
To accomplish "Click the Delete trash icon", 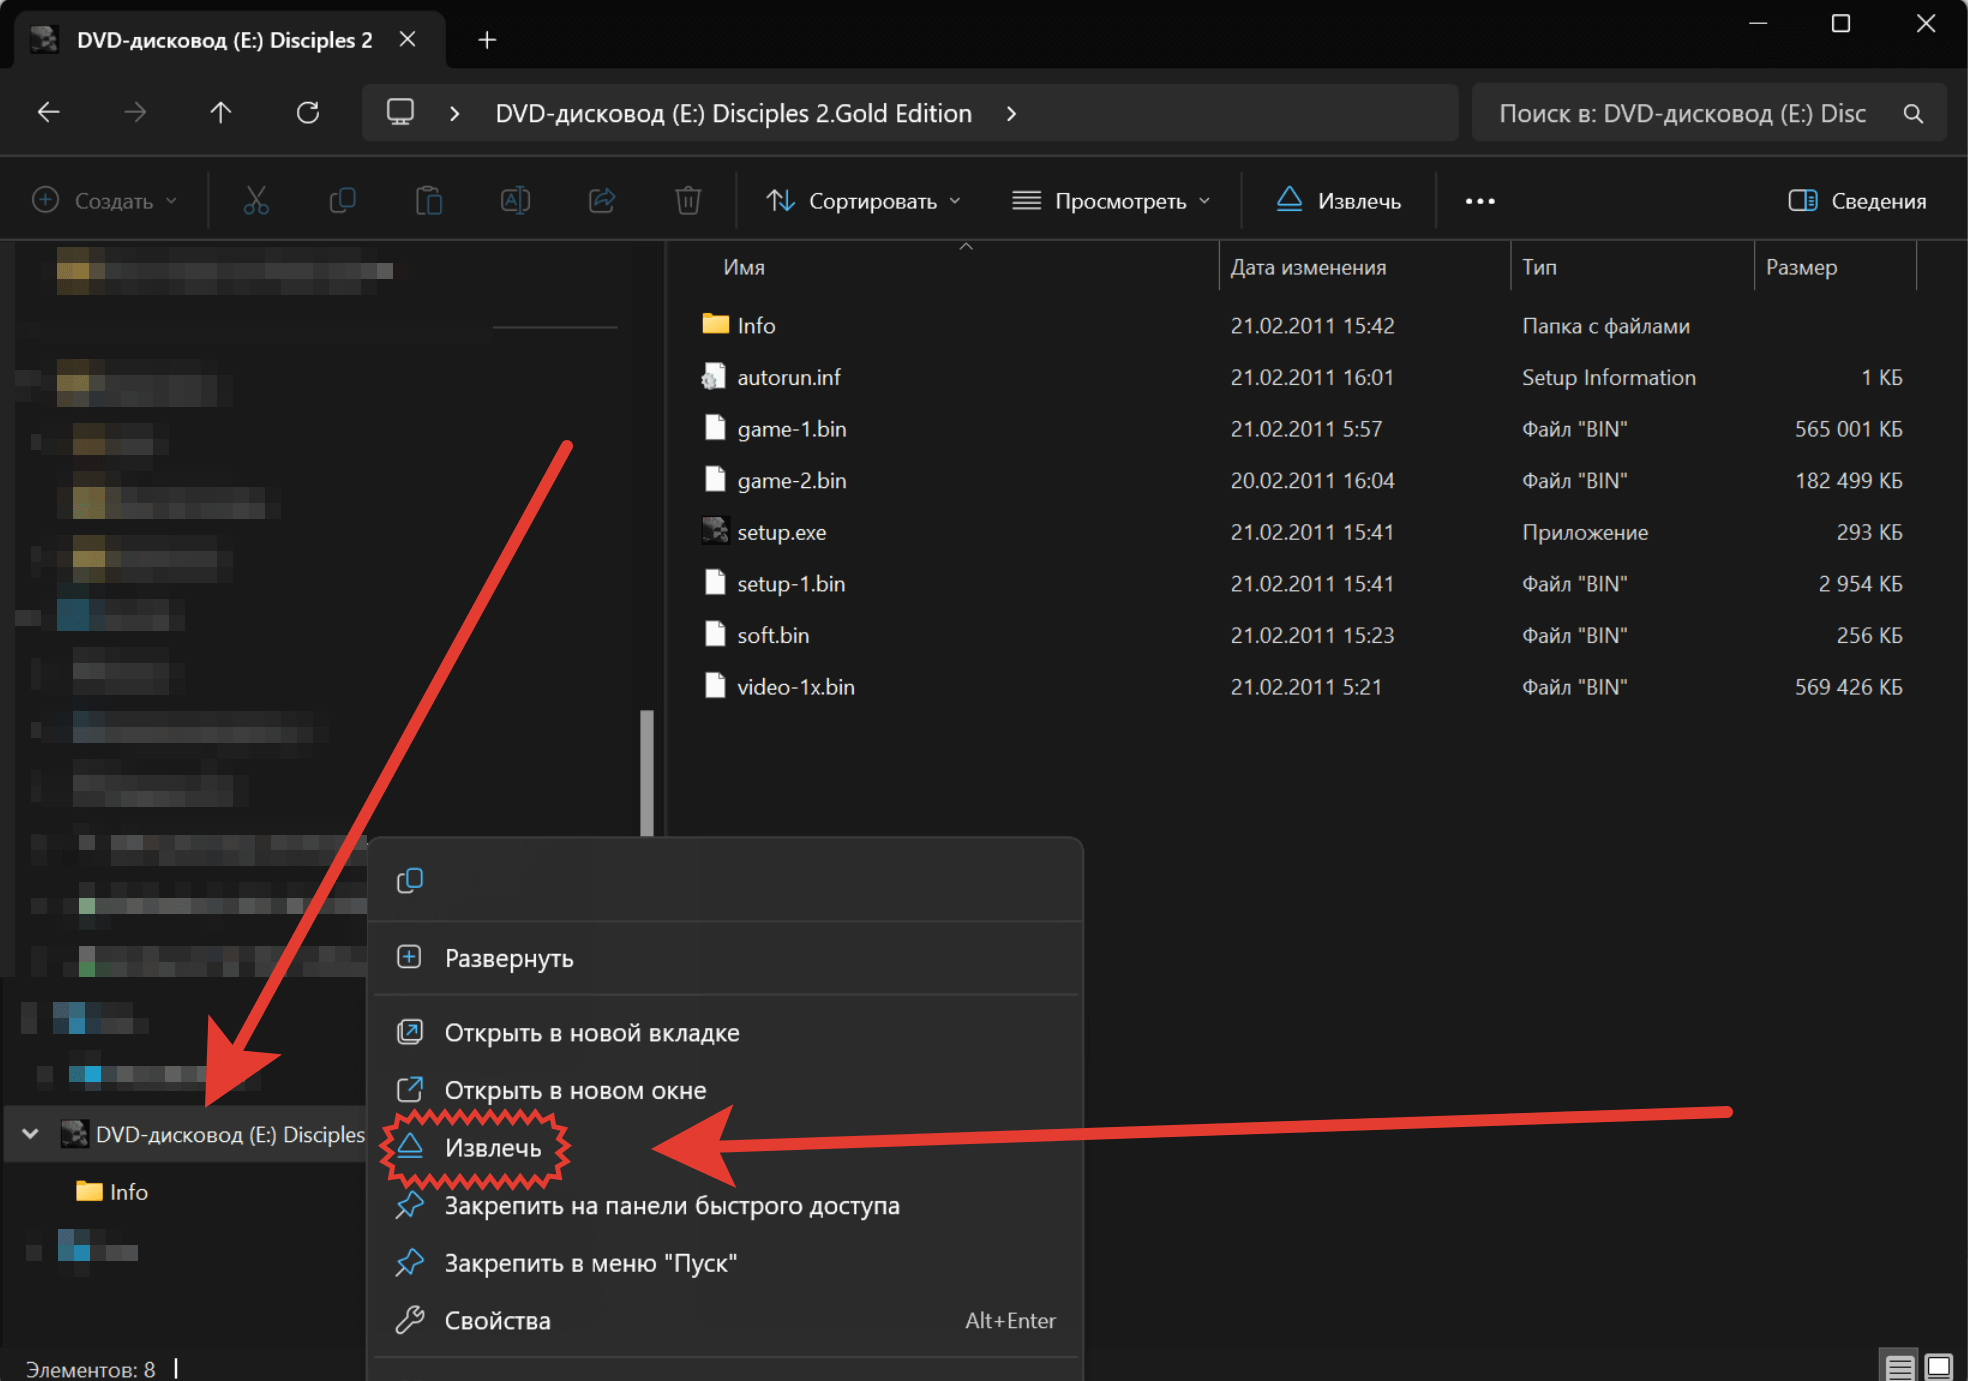I will (688, 201).
